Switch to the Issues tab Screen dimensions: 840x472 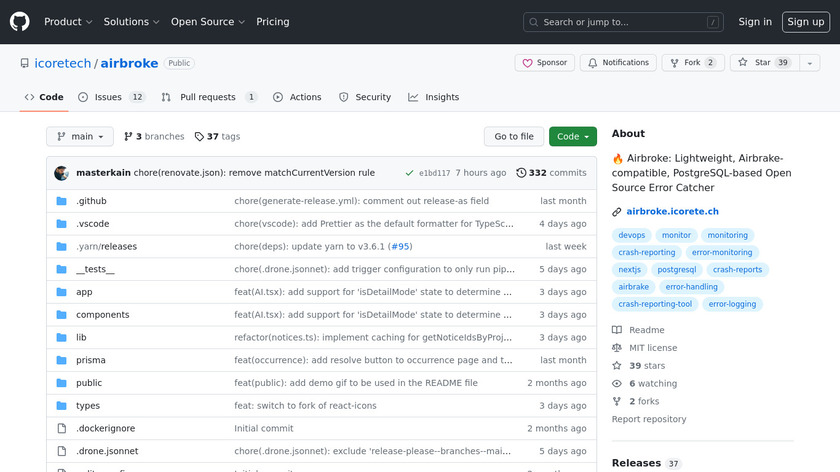tap(108, 97)
